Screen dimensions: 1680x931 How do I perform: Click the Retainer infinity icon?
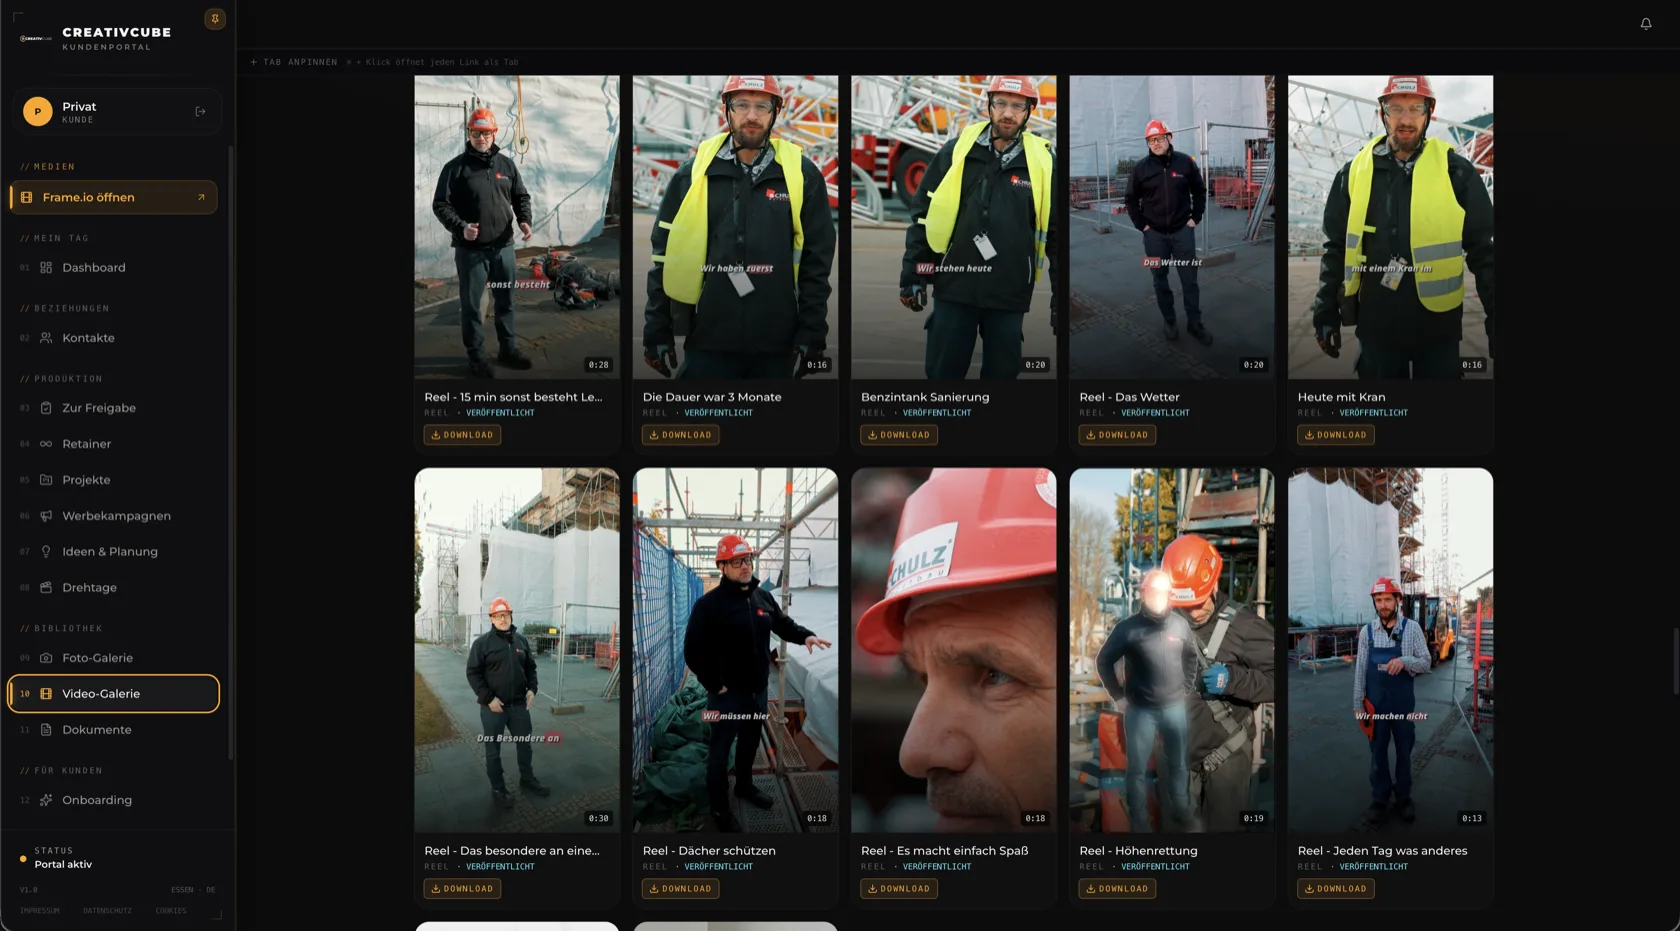[x=46, y=444]
